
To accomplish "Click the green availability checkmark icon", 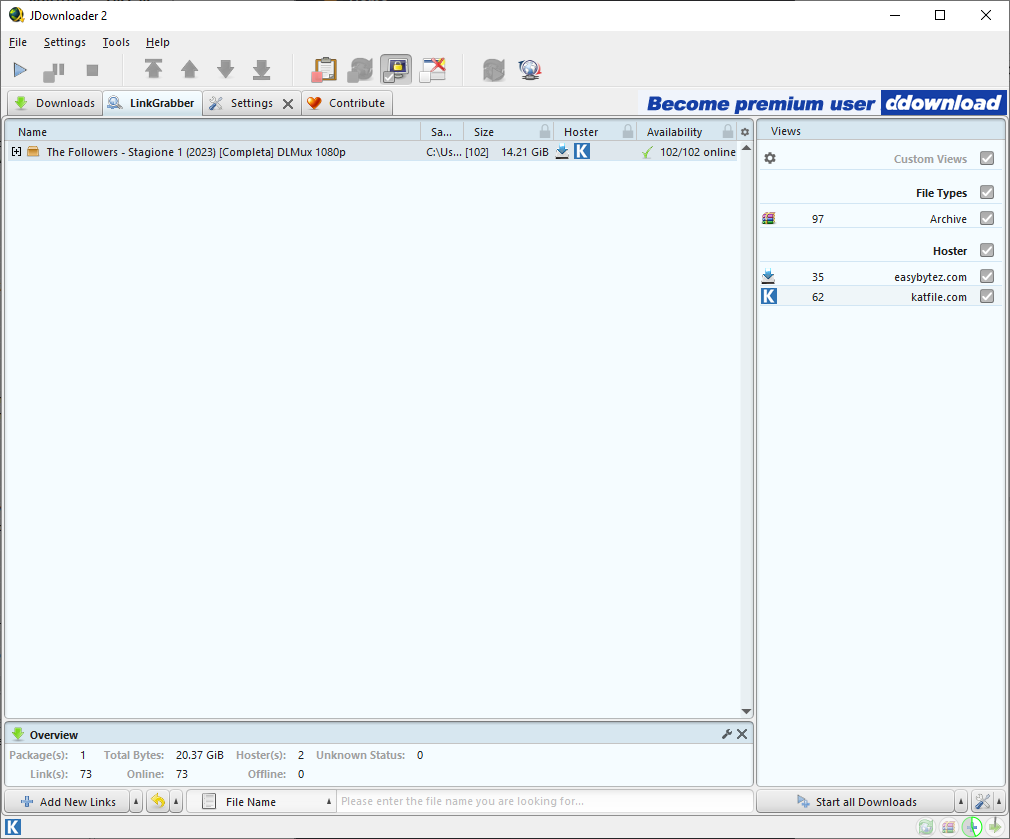I will 647,152.
